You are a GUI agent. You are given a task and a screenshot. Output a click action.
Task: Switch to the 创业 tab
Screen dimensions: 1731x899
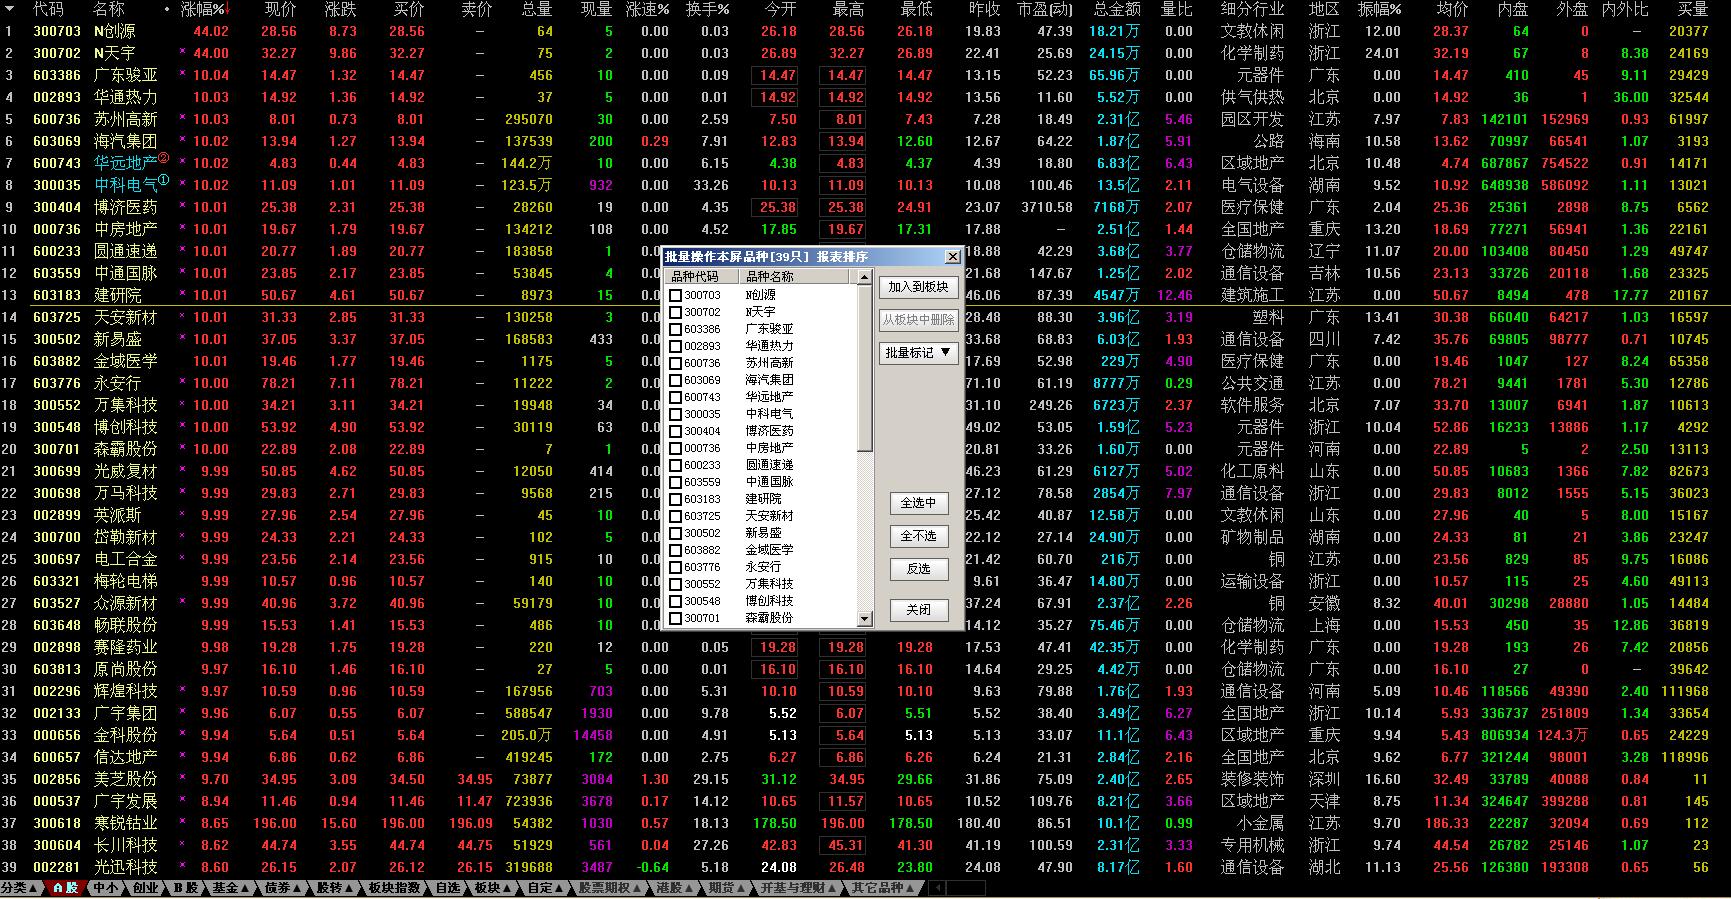[x=145, y=888]
